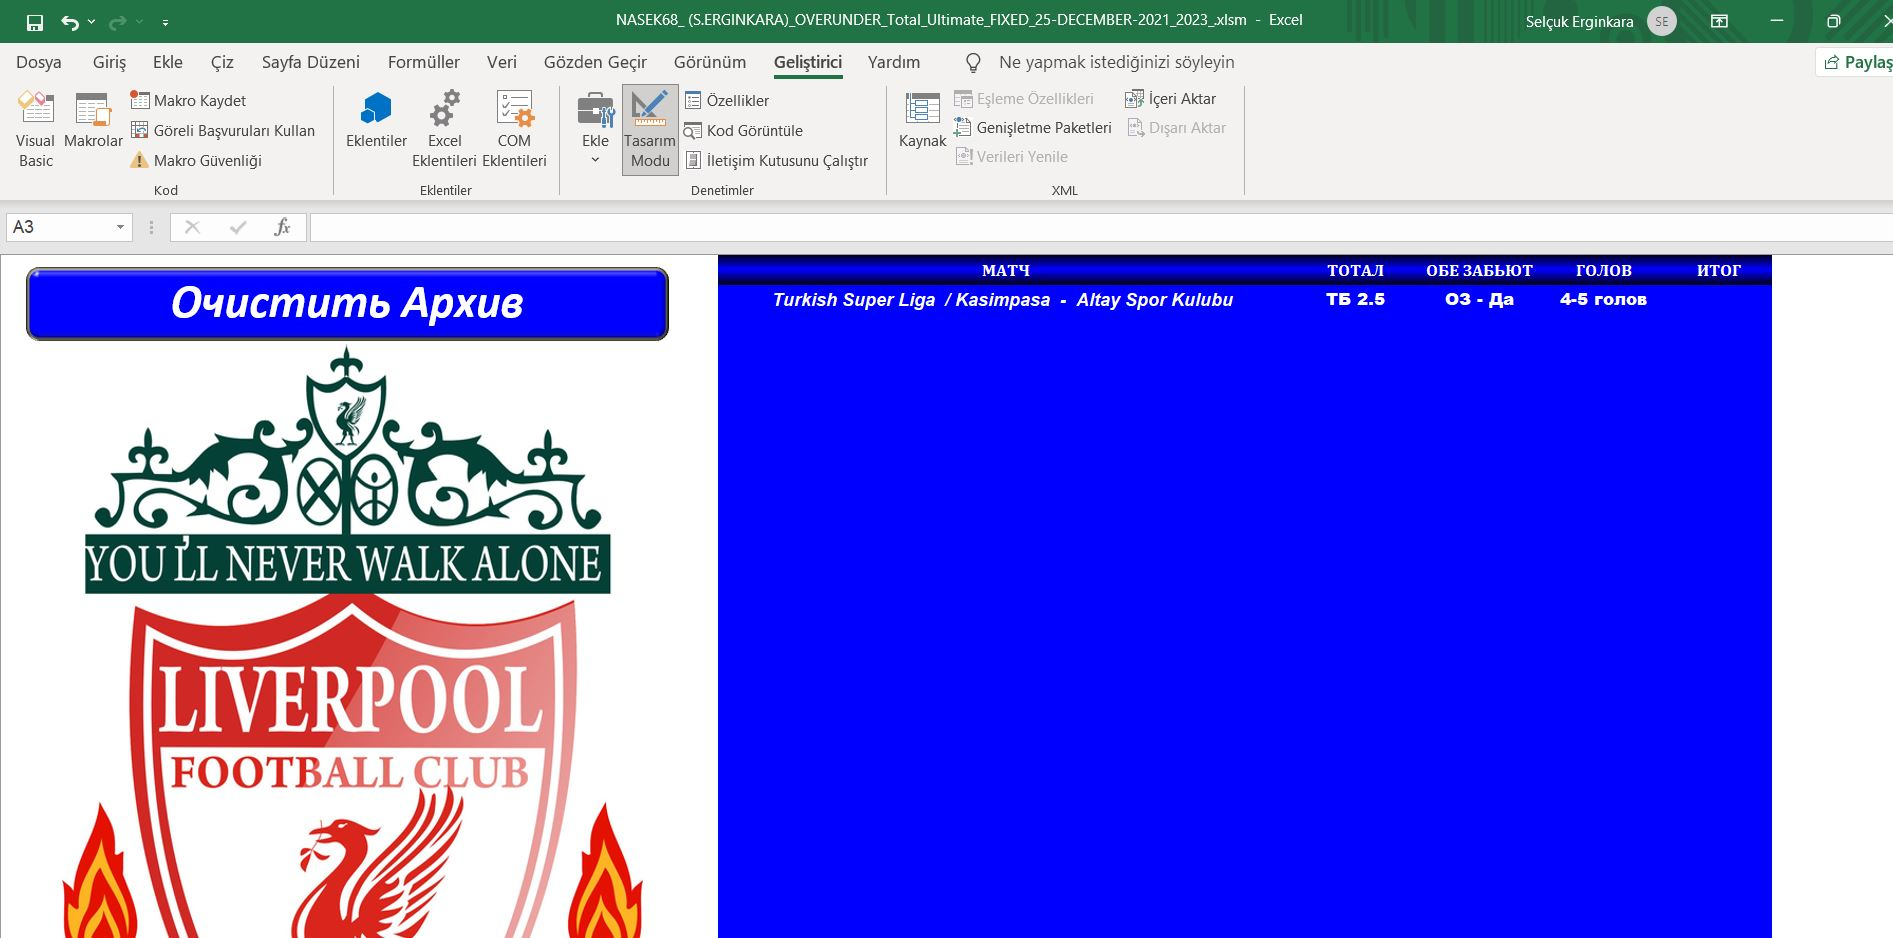The width and height of the screenshot is (1893, 938).
Task: Open the Visual Basic editor
Action: pyautogui.click(x=36, y=130)
